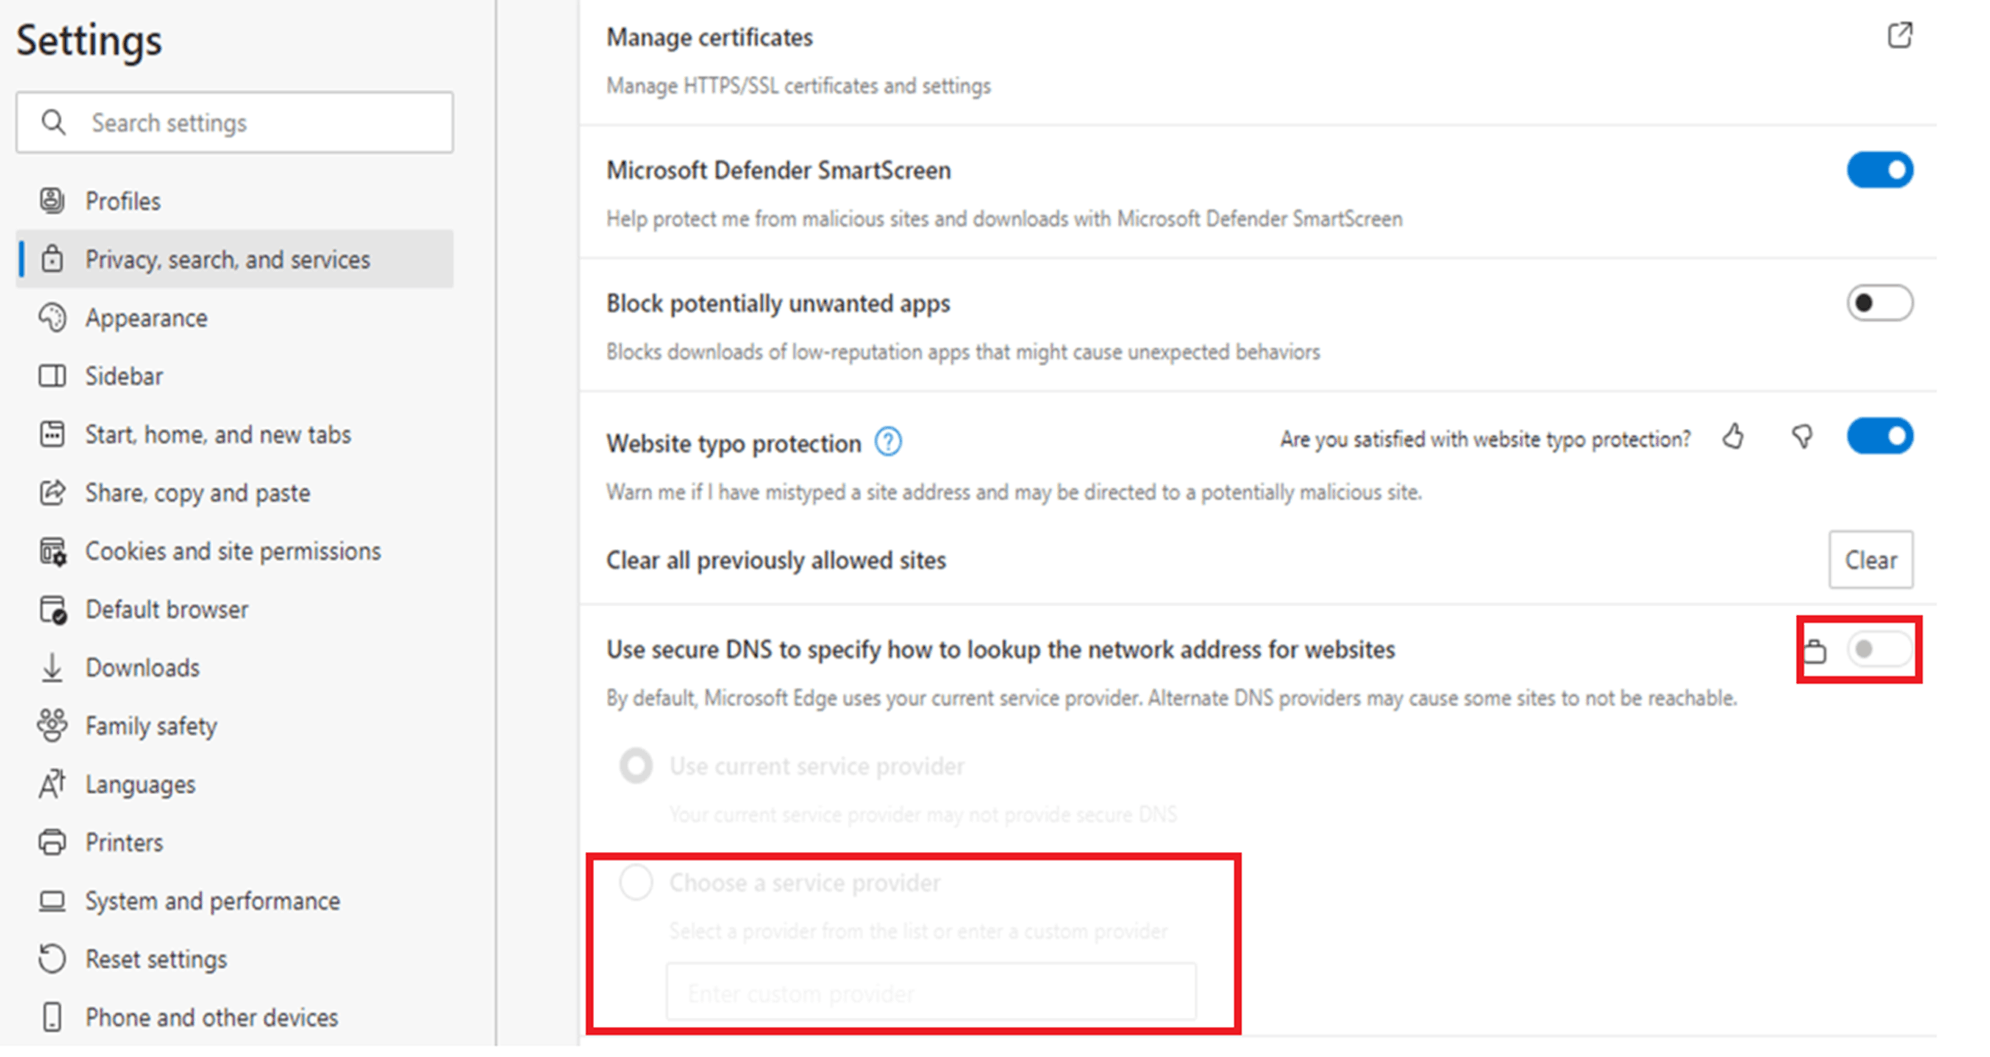Open Cookies and site permissions settings
This screenshot has height=1057, width=1990.
tap(232, 550)
